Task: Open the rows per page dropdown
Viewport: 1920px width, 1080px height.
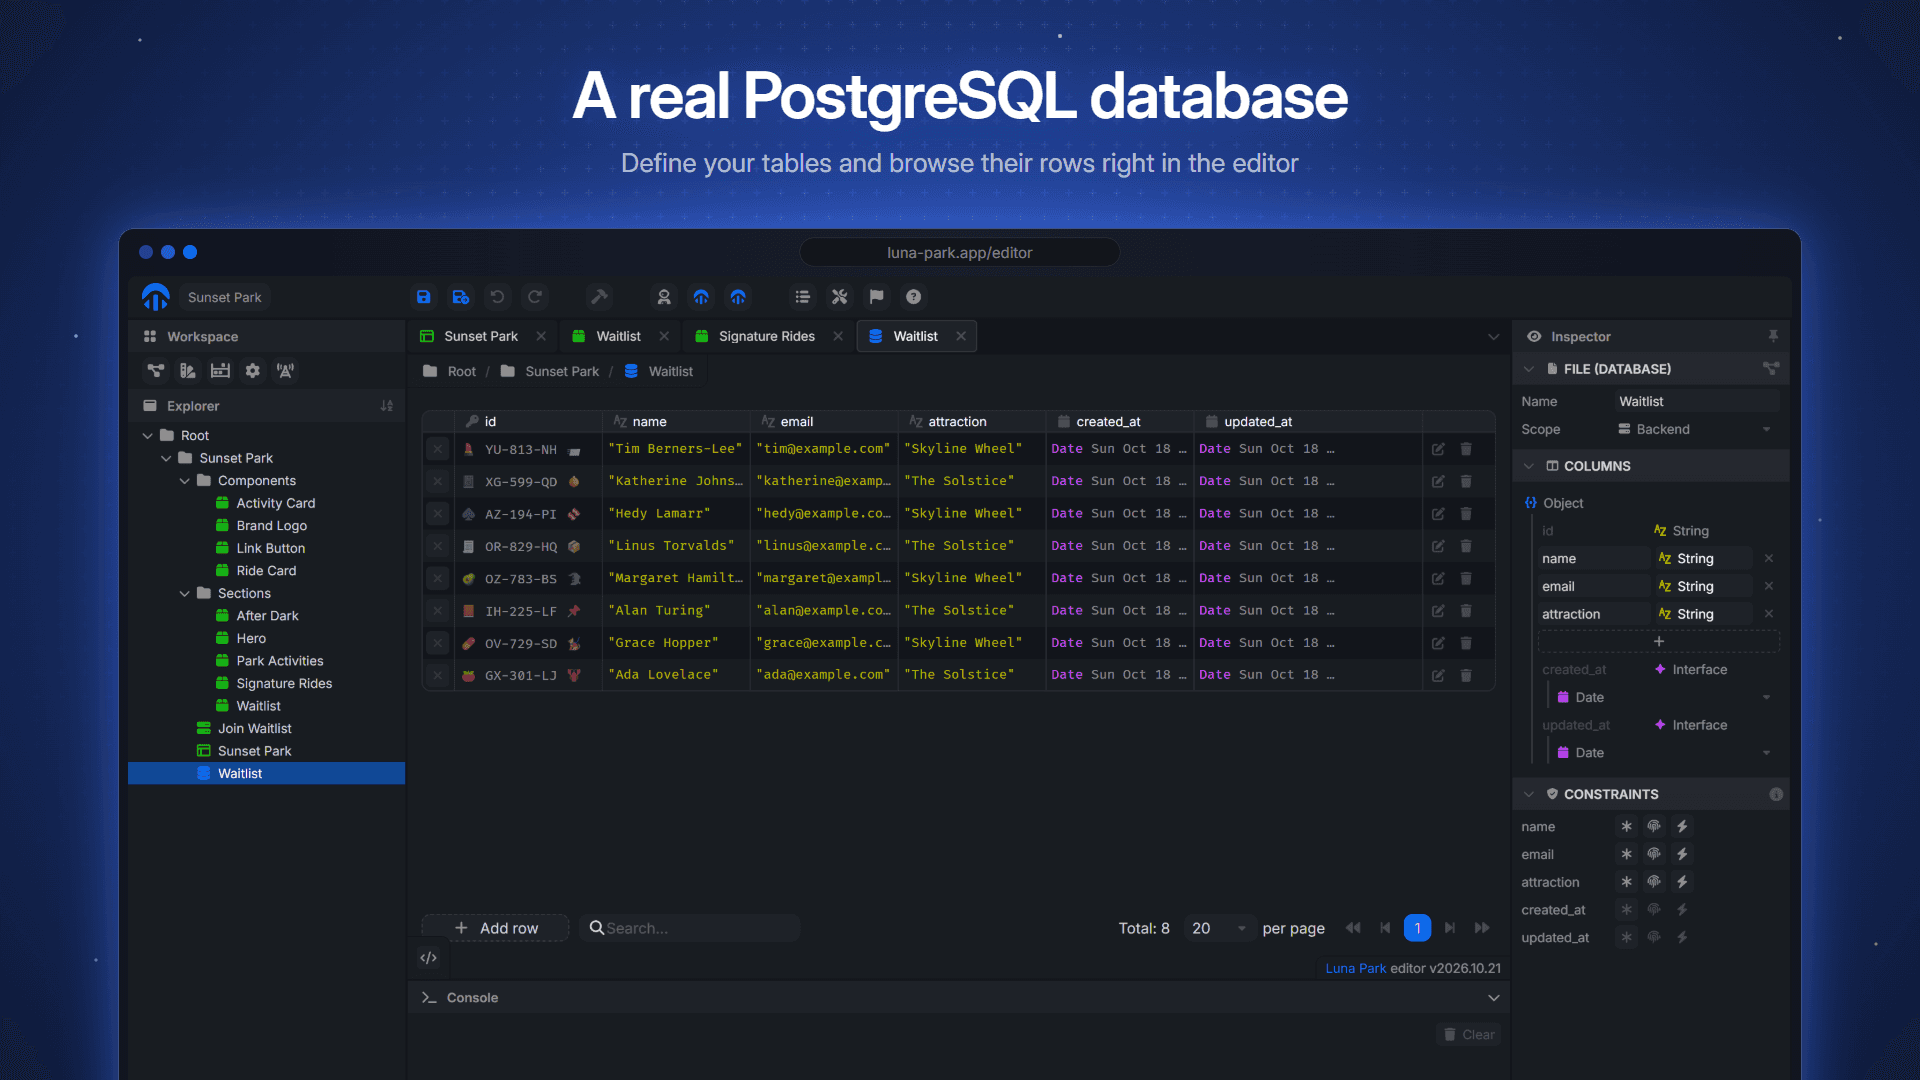Action: [x=1219, y=928]
